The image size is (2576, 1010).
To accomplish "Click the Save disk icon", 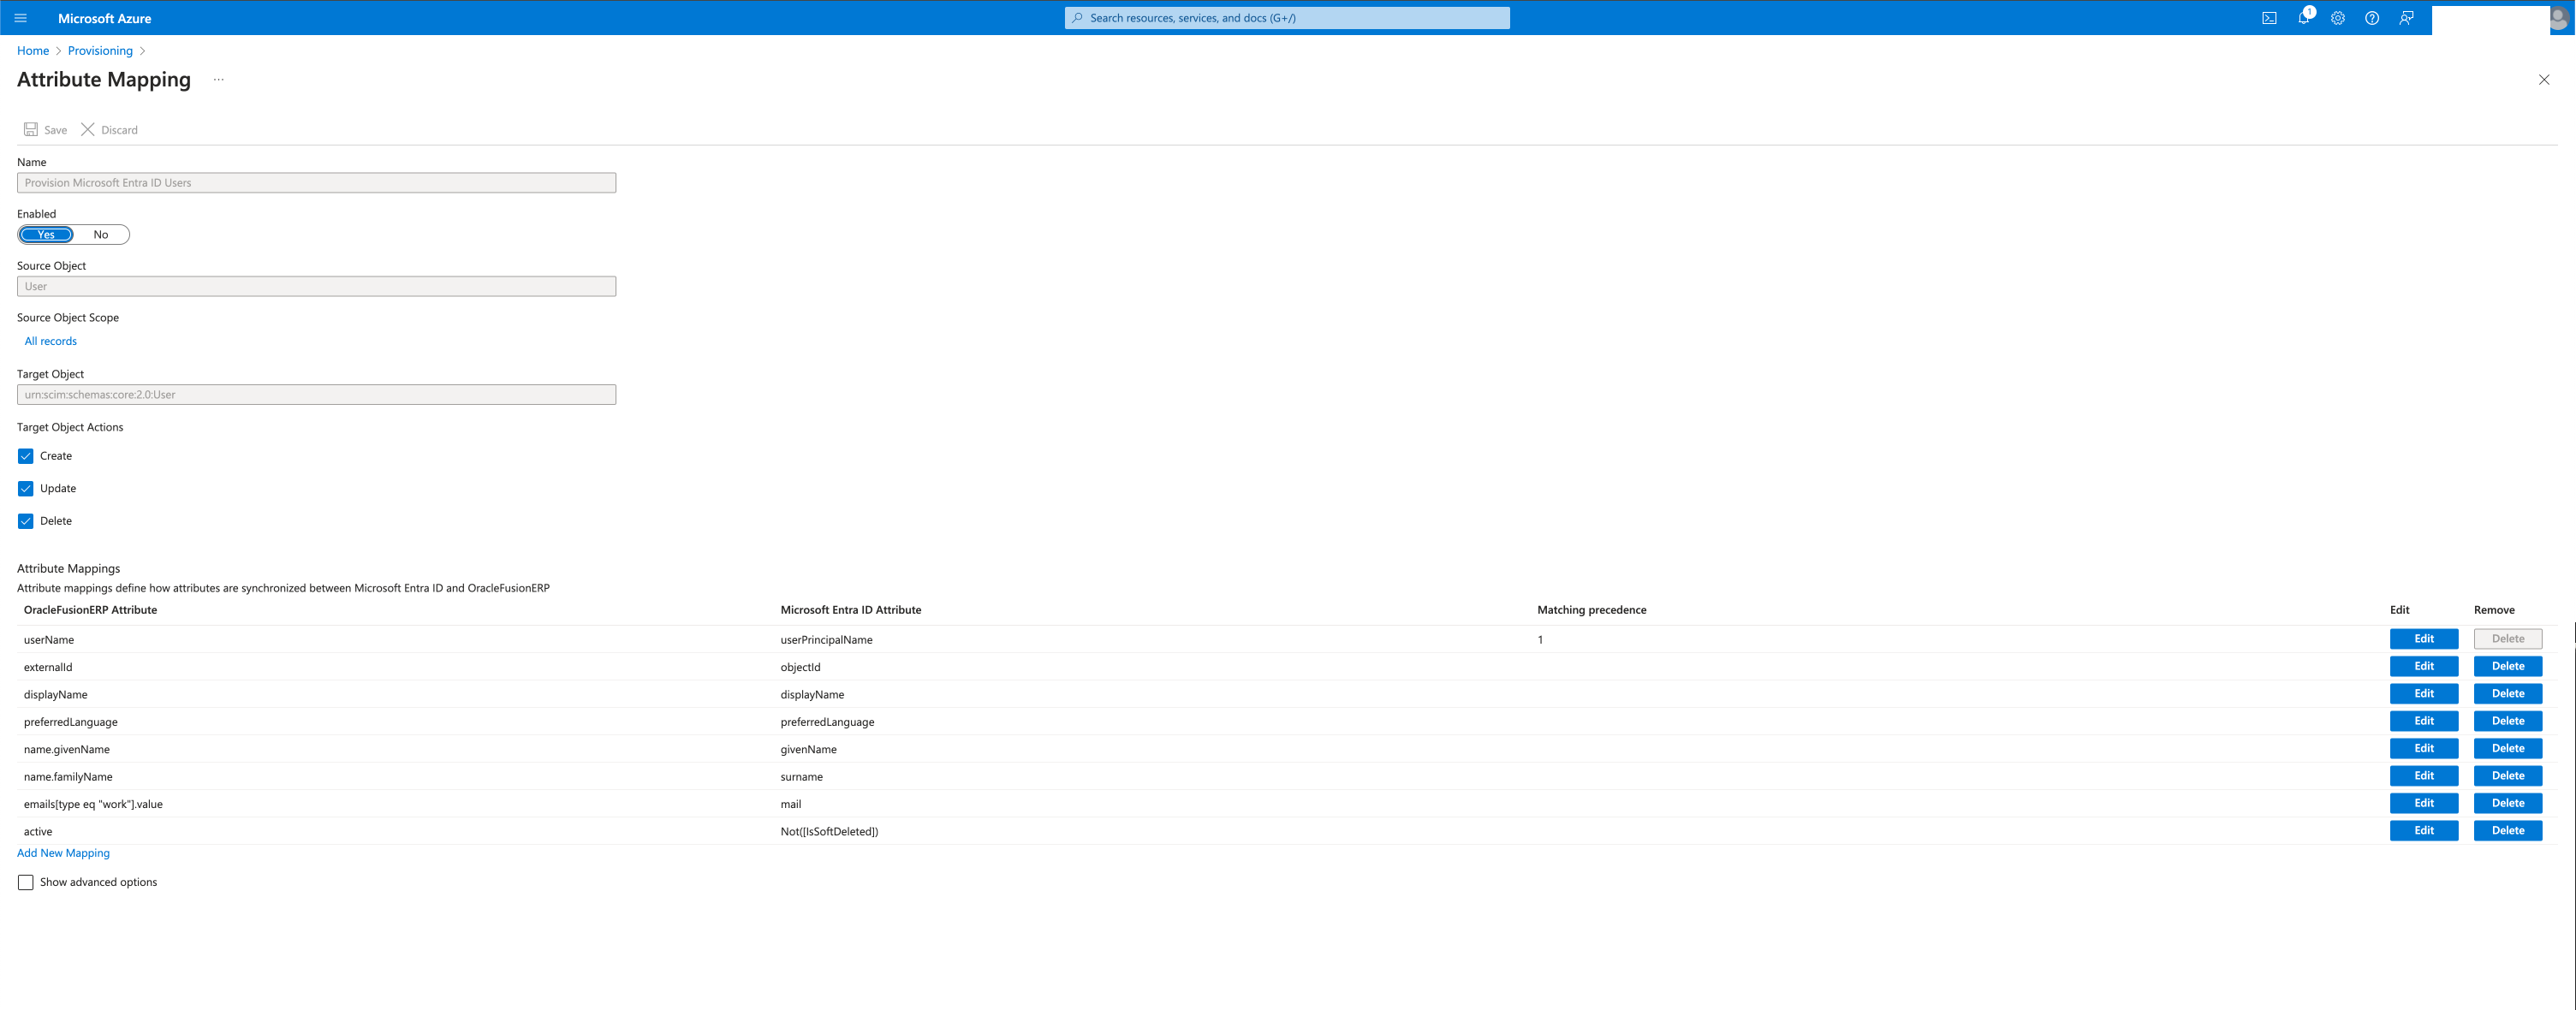I will 31,130.
